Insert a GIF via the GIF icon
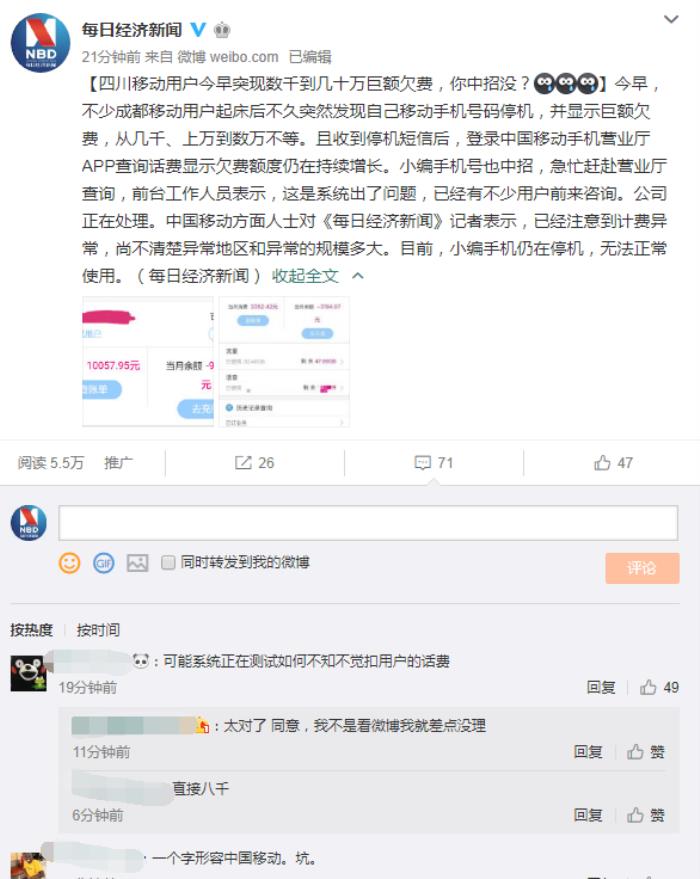This screenshot has height=879, width=700. pos(103,563)
